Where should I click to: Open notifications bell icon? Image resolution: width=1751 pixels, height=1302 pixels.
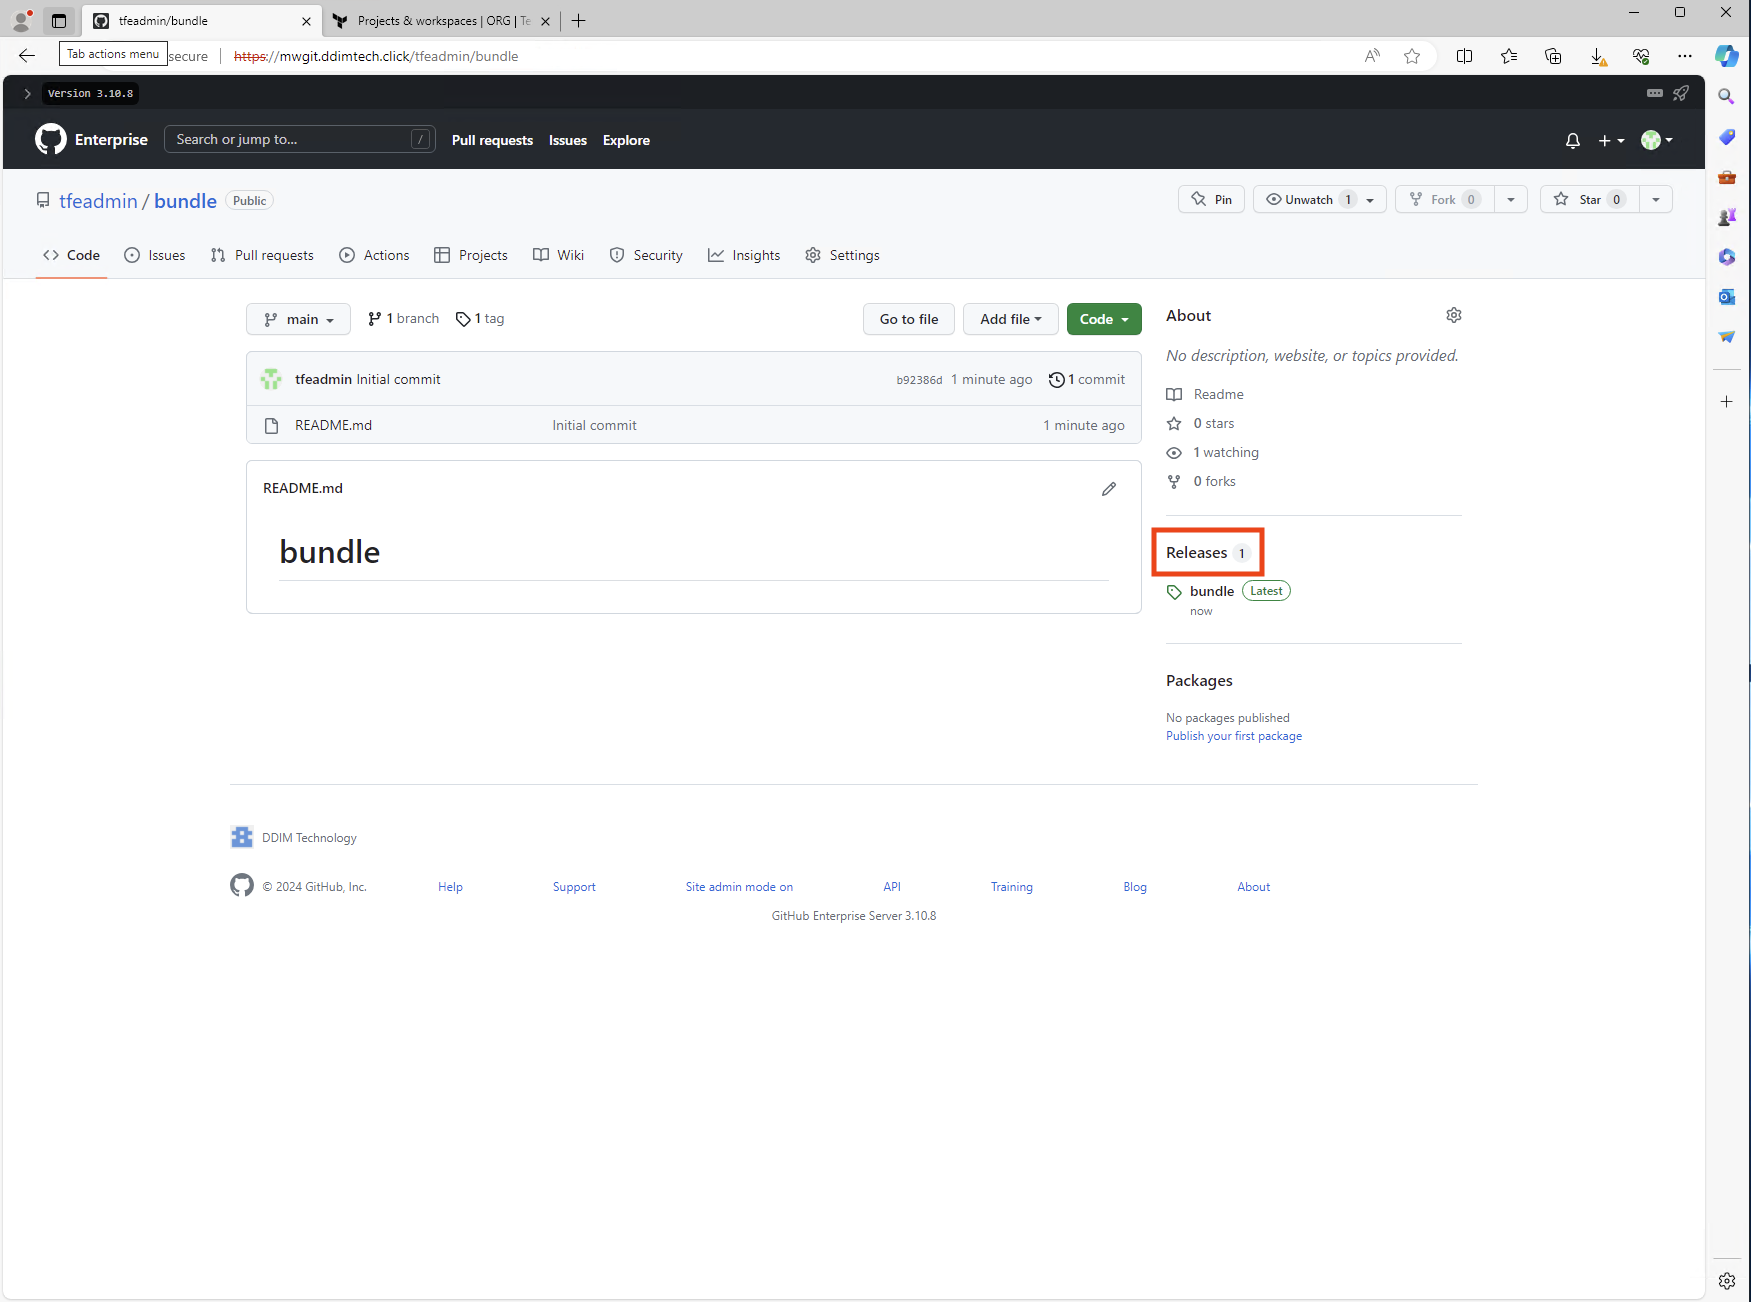(x=1573, y=141)
